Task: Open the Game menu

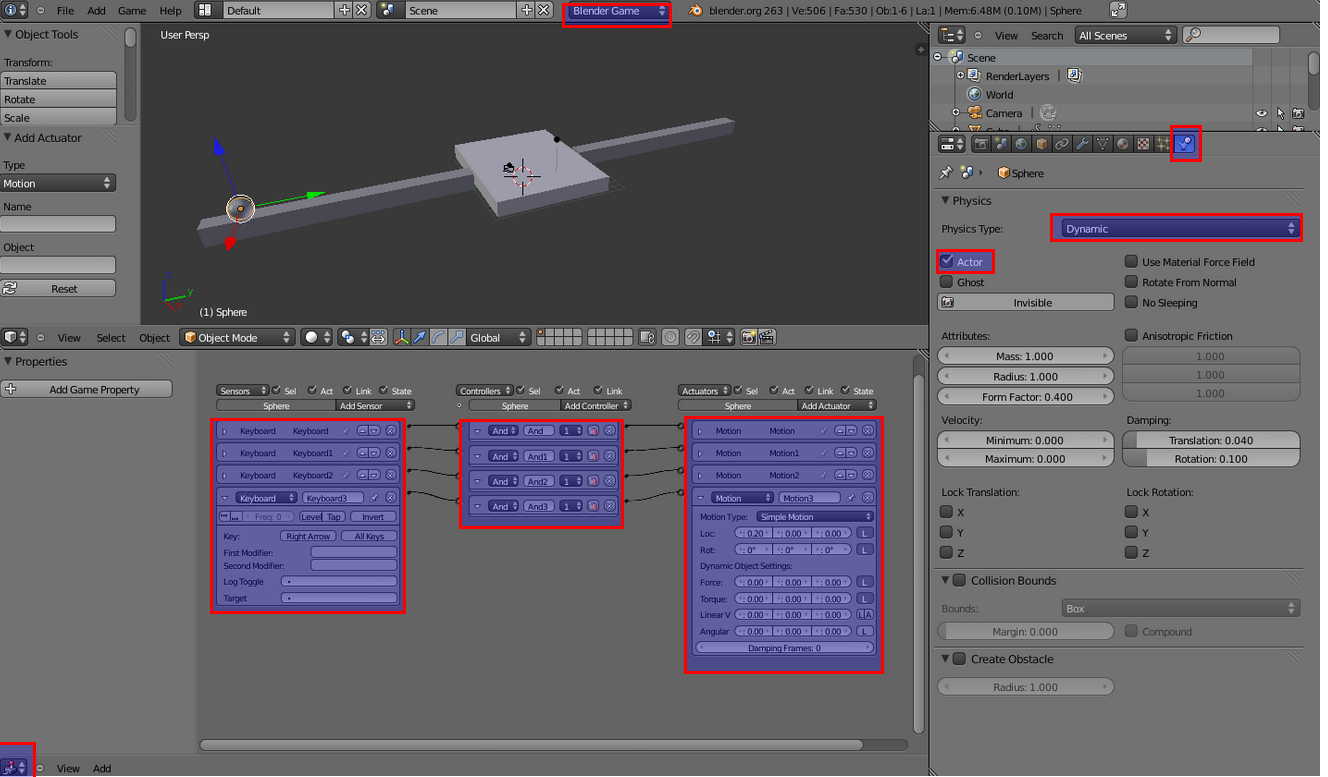Action: 132,10
